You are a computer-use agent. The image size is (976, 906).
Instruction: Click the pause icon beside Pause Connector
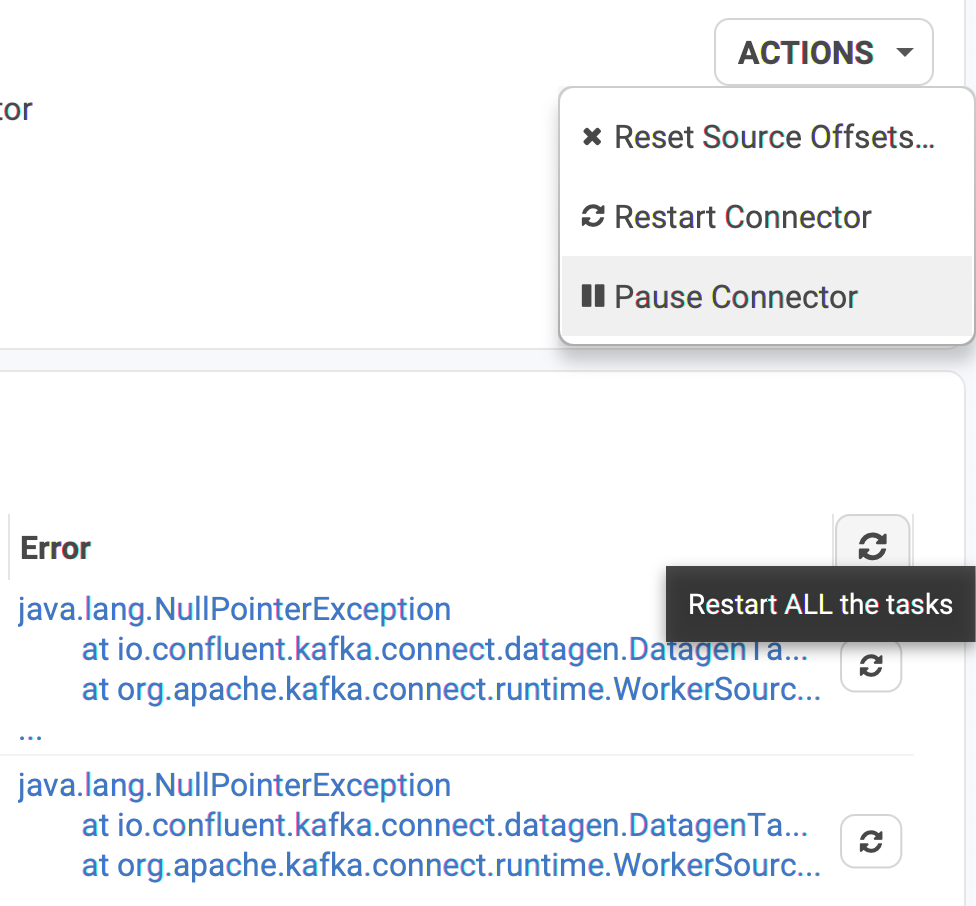tap(593, 296)
